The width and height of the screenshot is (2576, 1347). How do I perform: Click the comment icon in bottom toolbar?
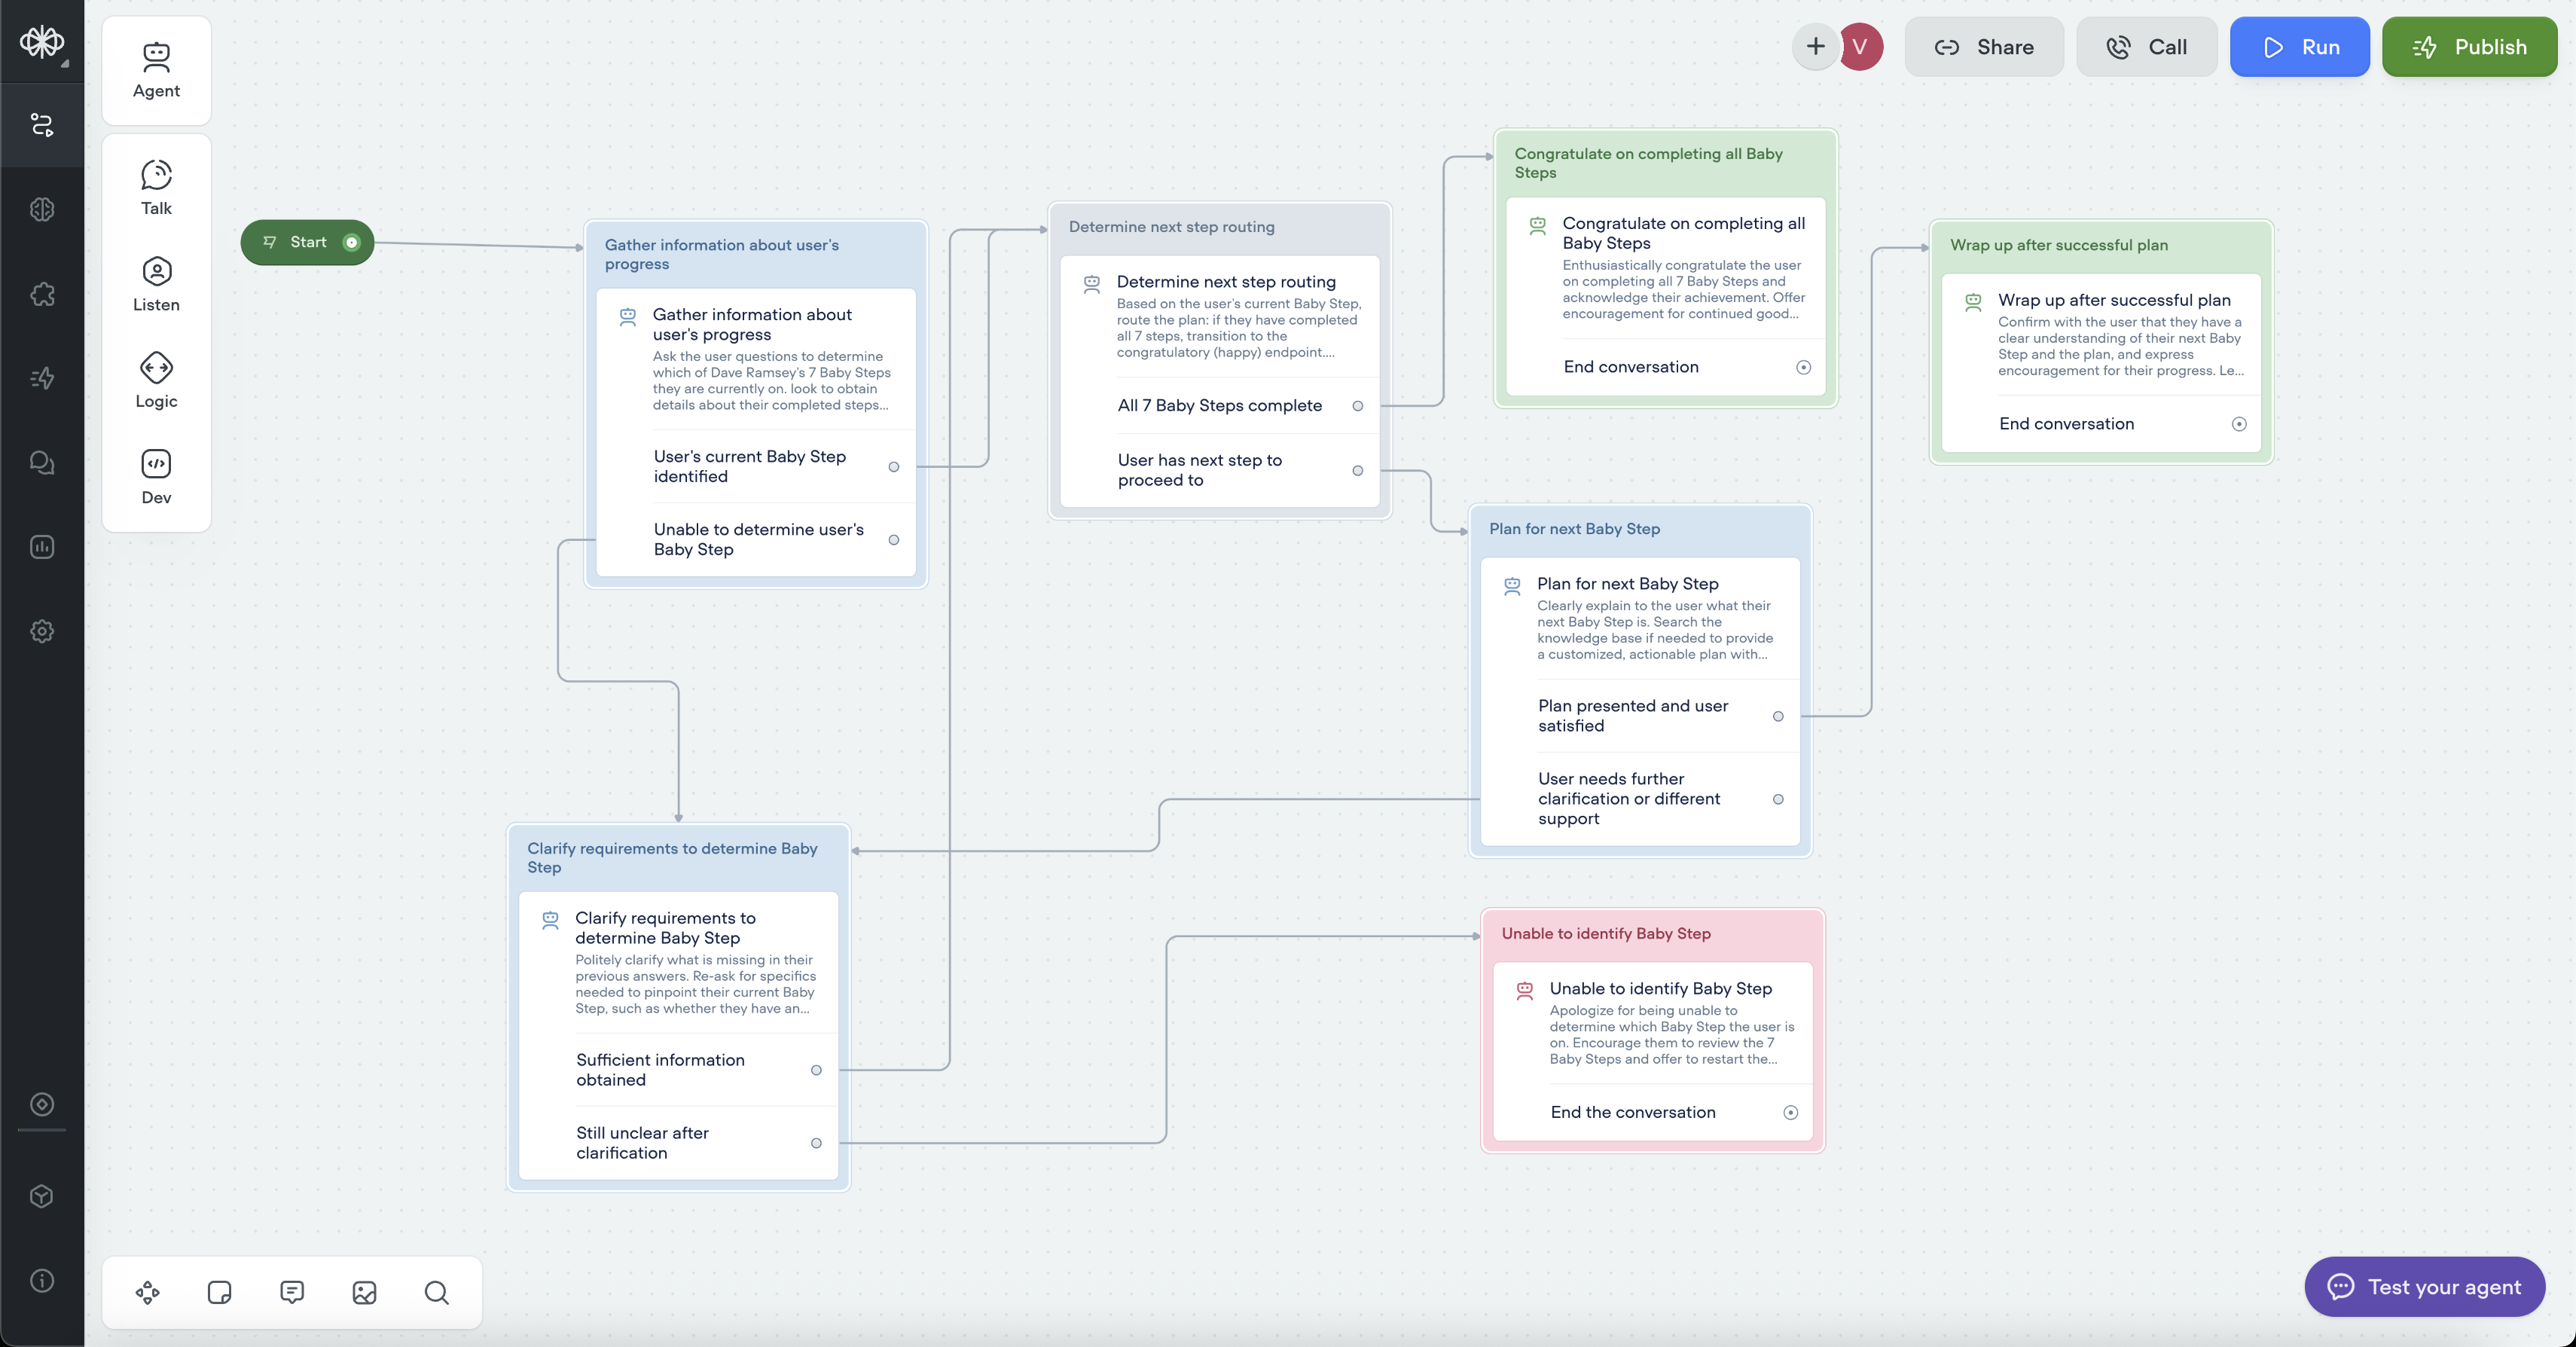(292, 1292)
